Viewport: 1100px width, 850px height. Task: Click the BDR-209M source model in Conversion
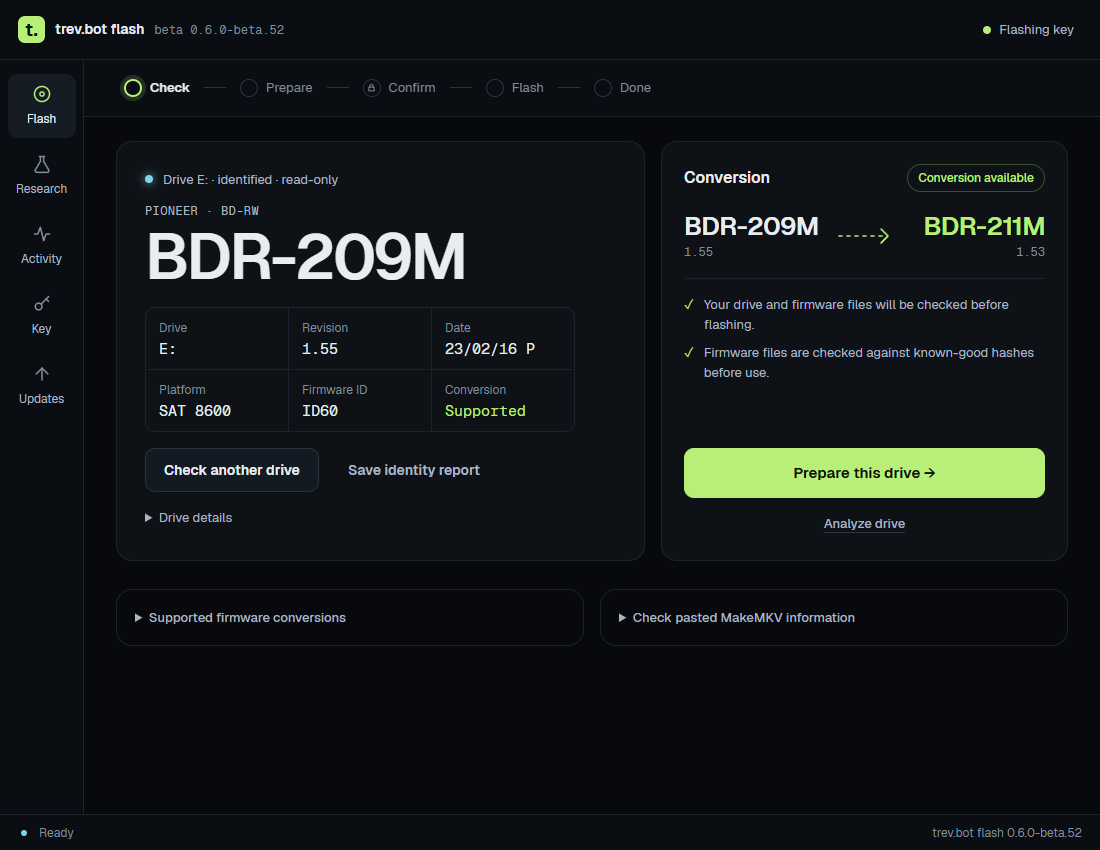751,226
